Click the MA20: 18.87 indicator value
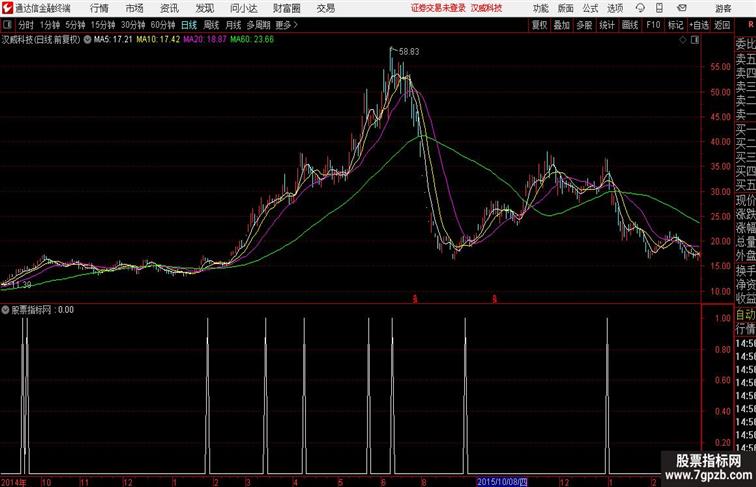This screenshot has width=756, height=487. tap(205, 40)
